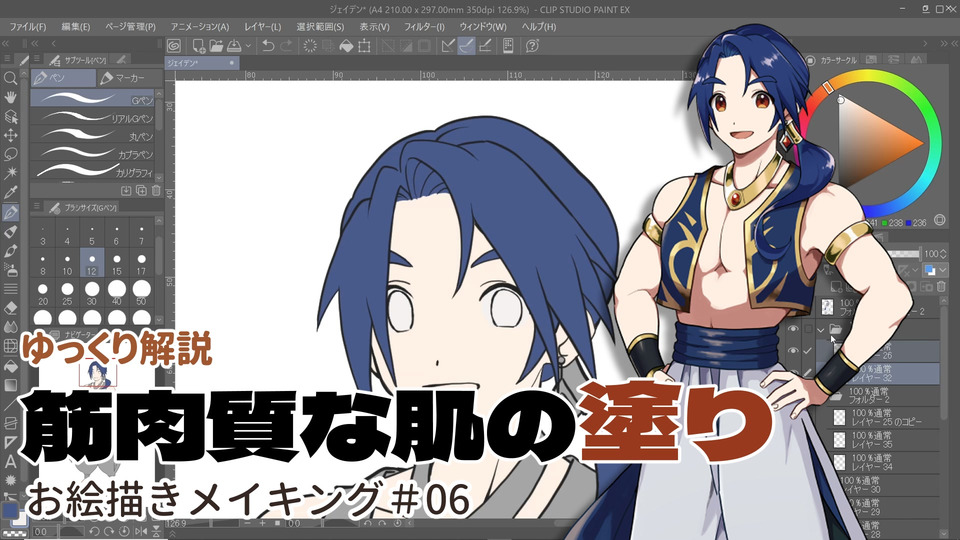Select the Pen tool in toolbar
Screen dimensions: 960x540
10,212
